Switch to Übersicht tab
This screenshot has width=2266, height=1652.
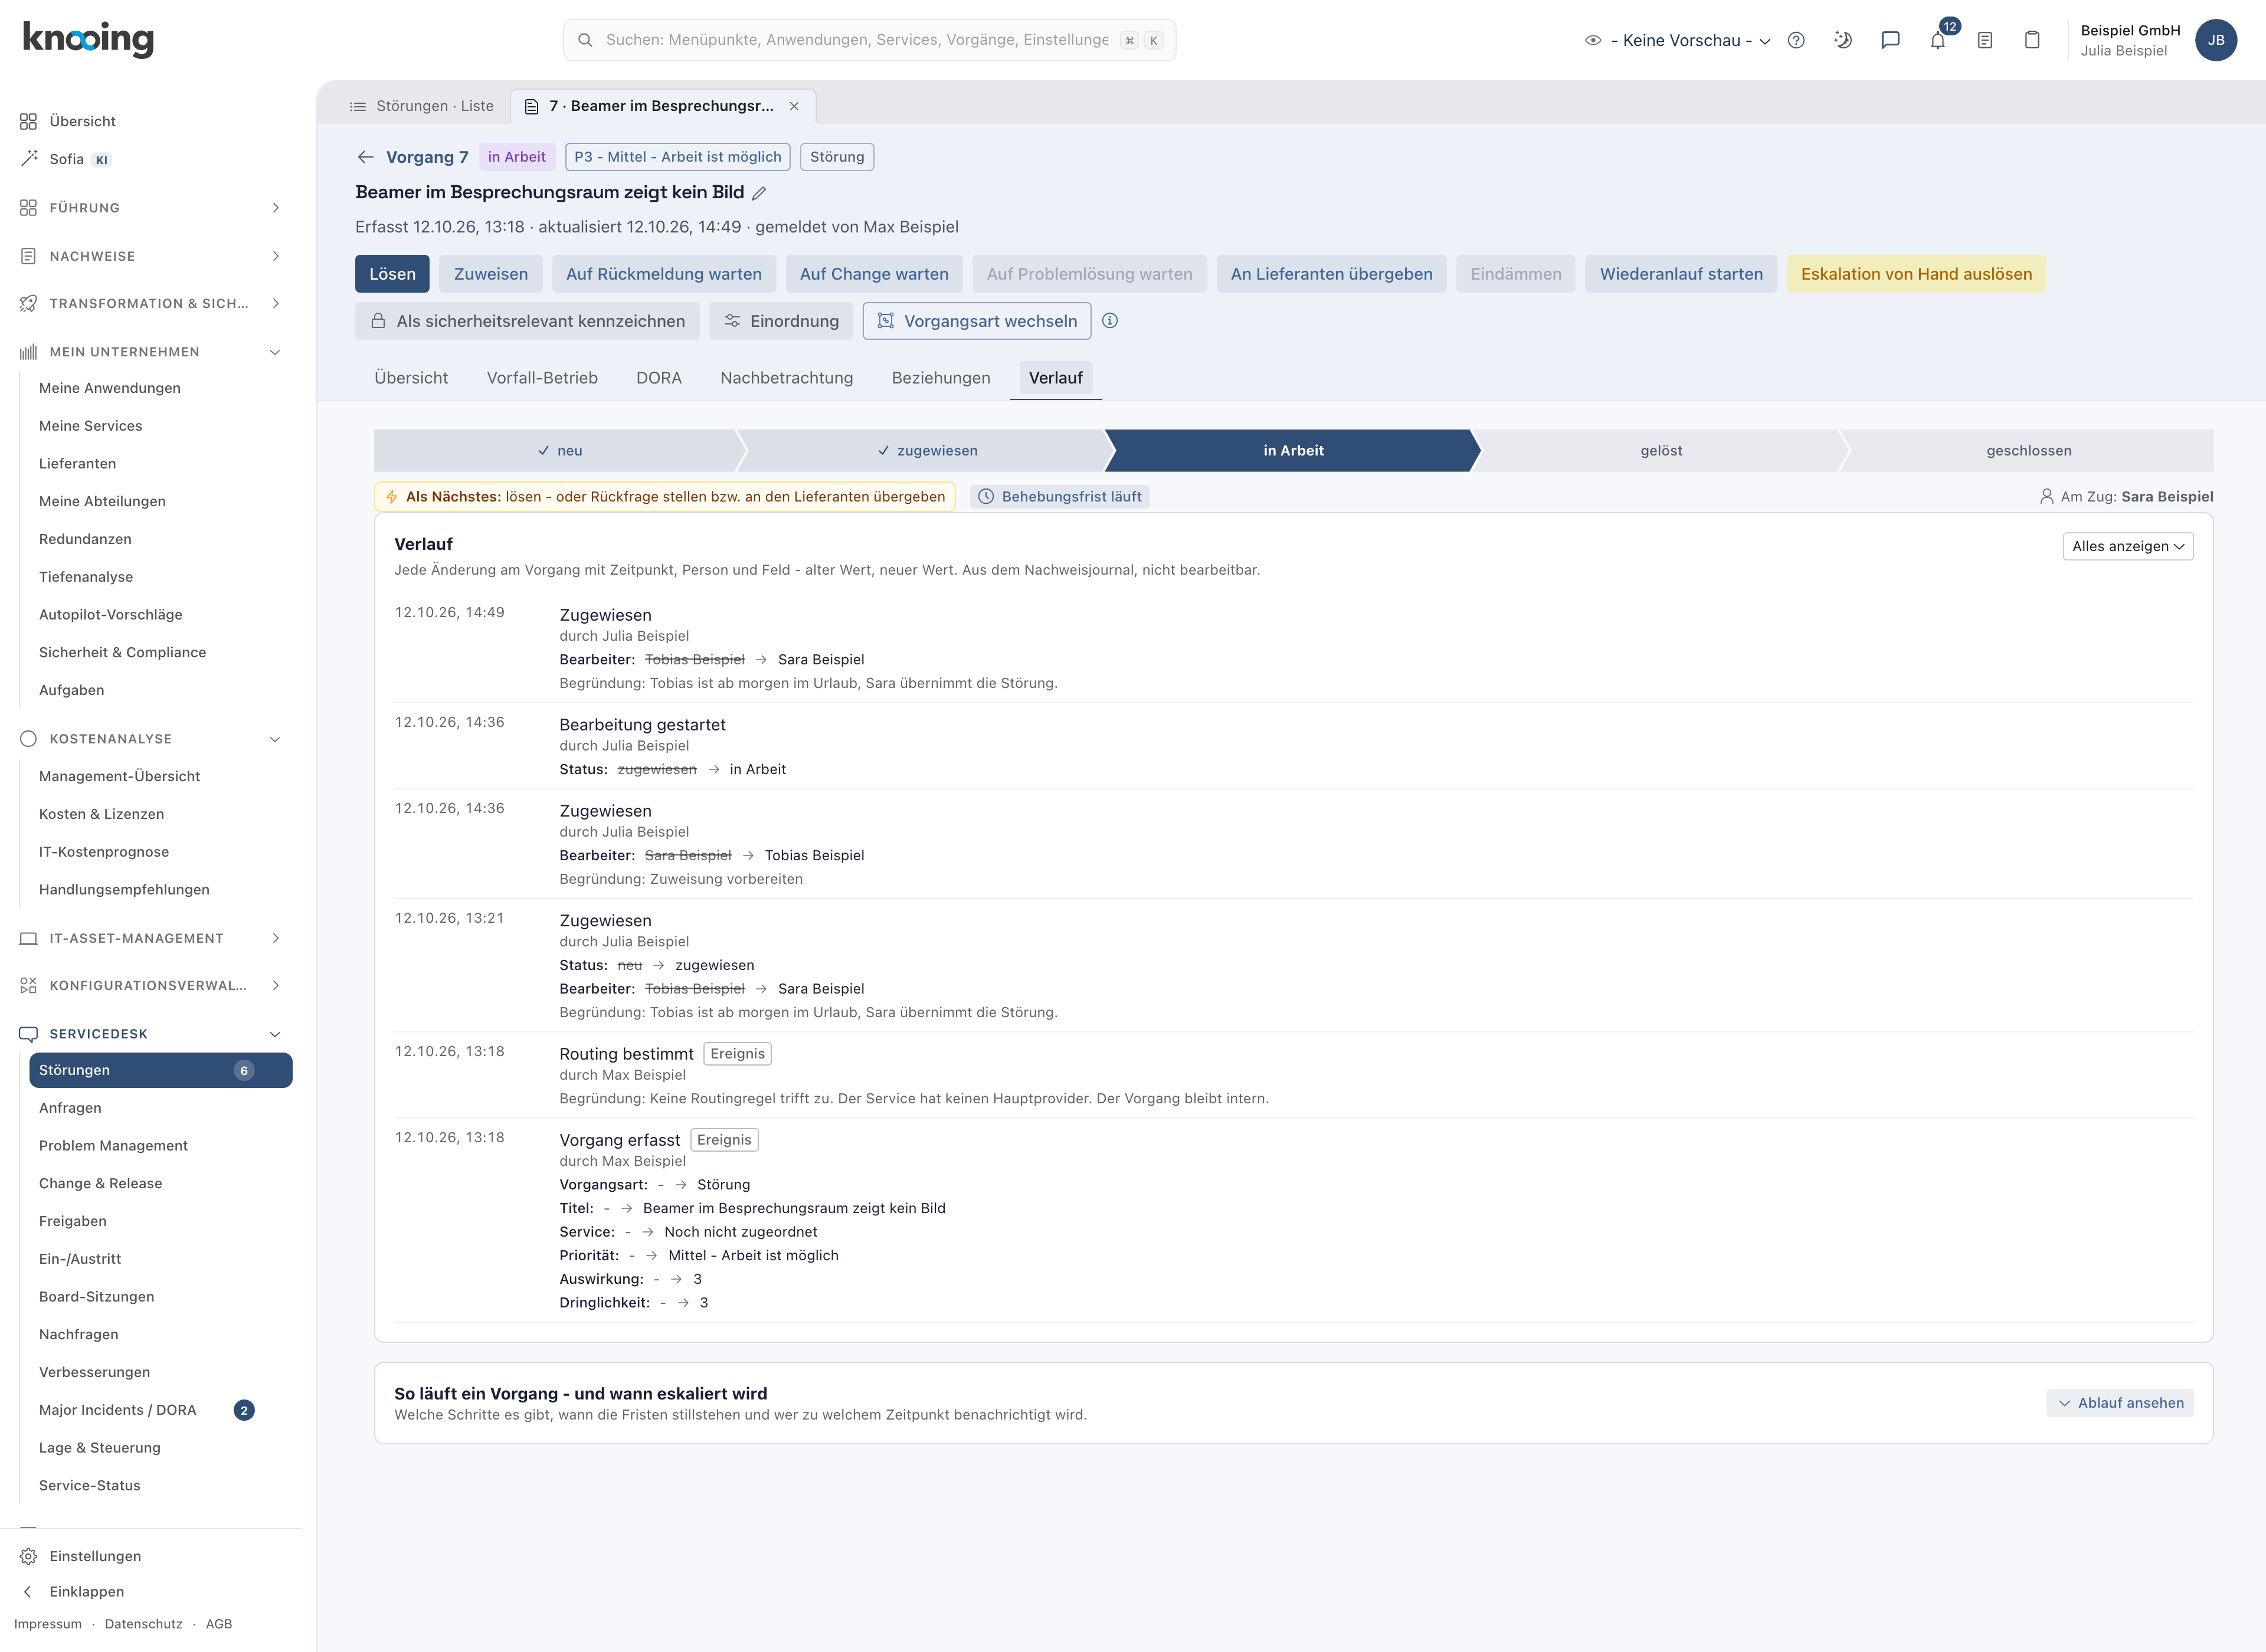tap(411, 378)
